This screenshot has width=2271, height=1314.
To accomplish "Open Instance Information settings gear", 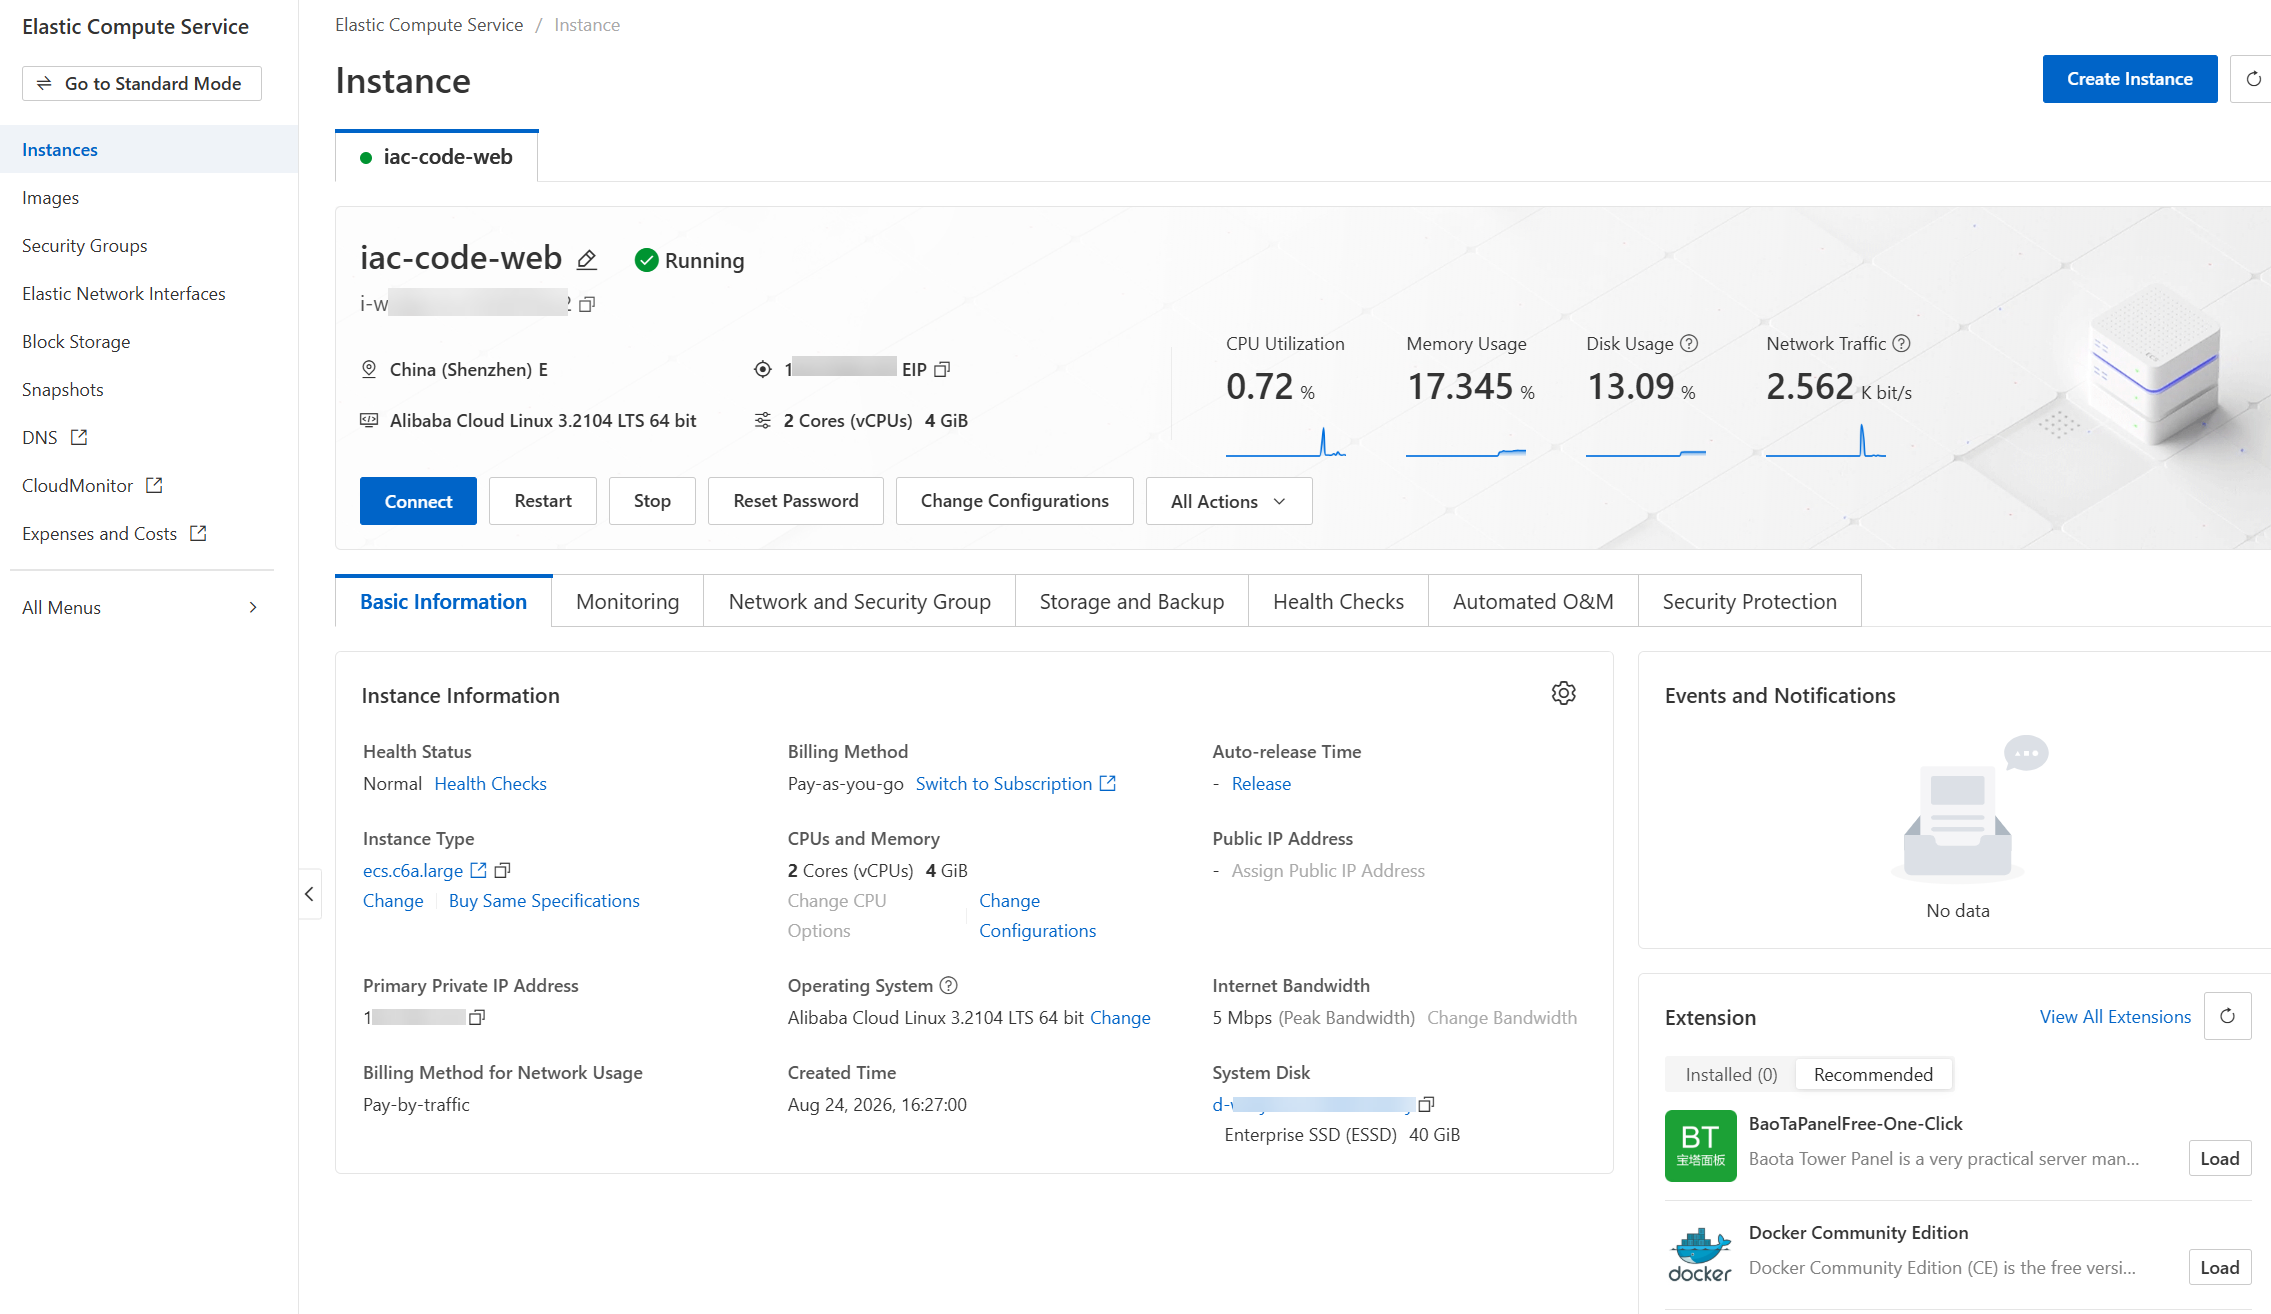I will pos(1564,694).
